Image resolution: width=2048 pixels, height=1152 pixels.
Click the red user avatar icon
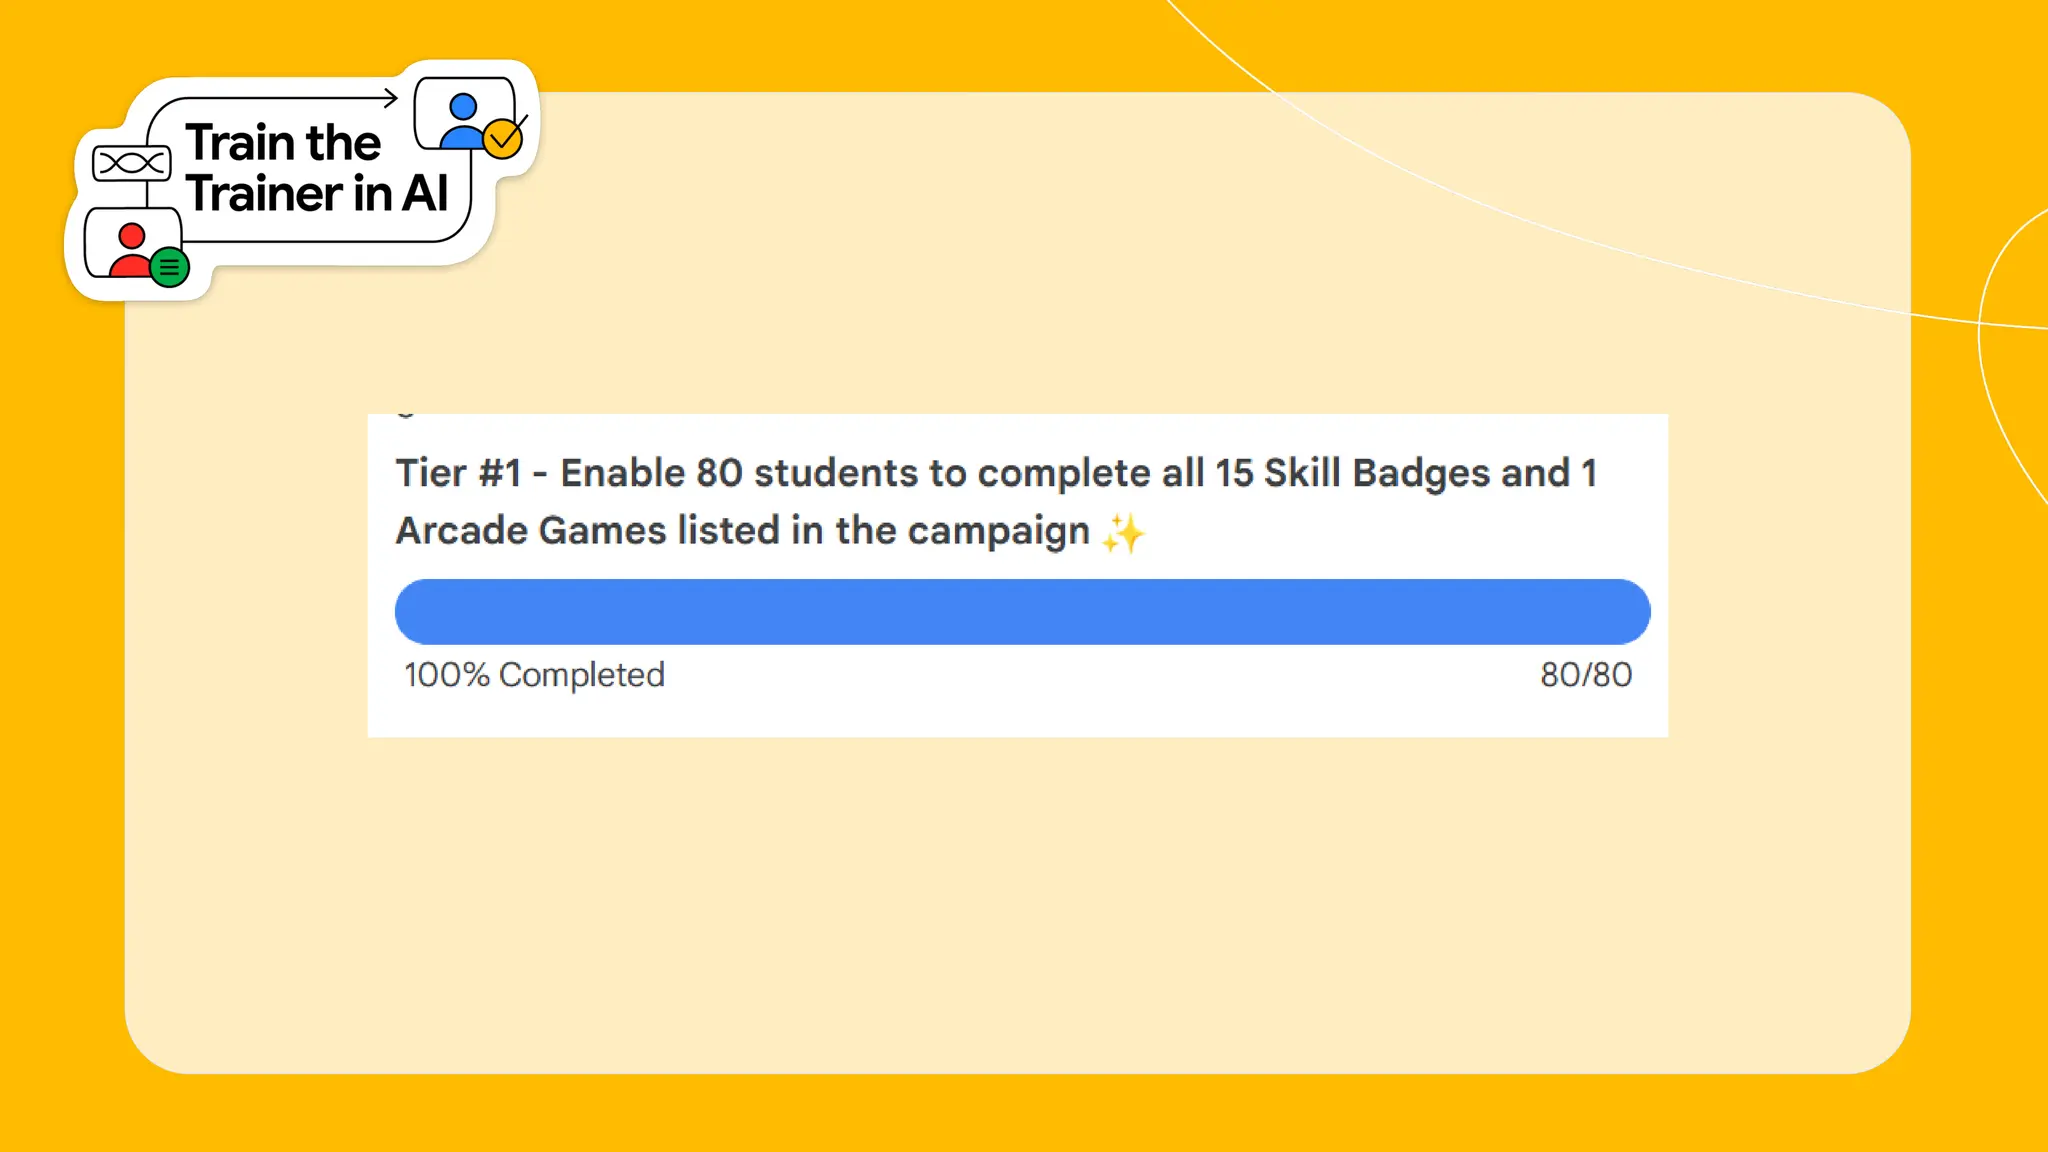(130, 250)
